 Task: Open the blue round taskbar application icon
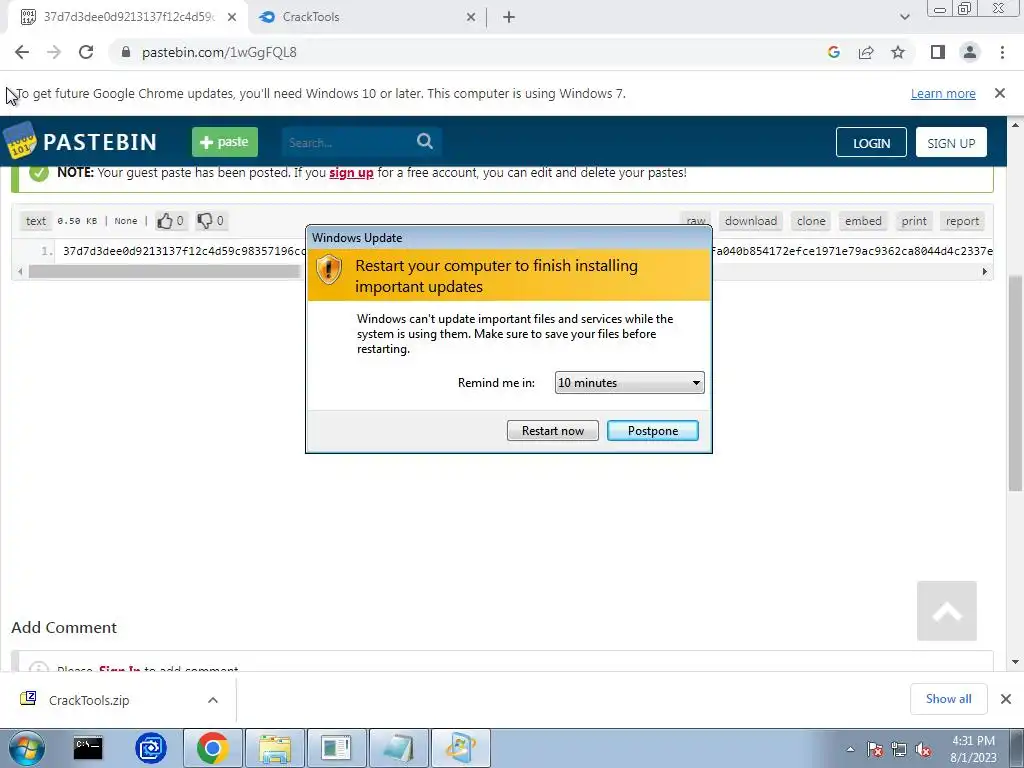coord(151,748)
